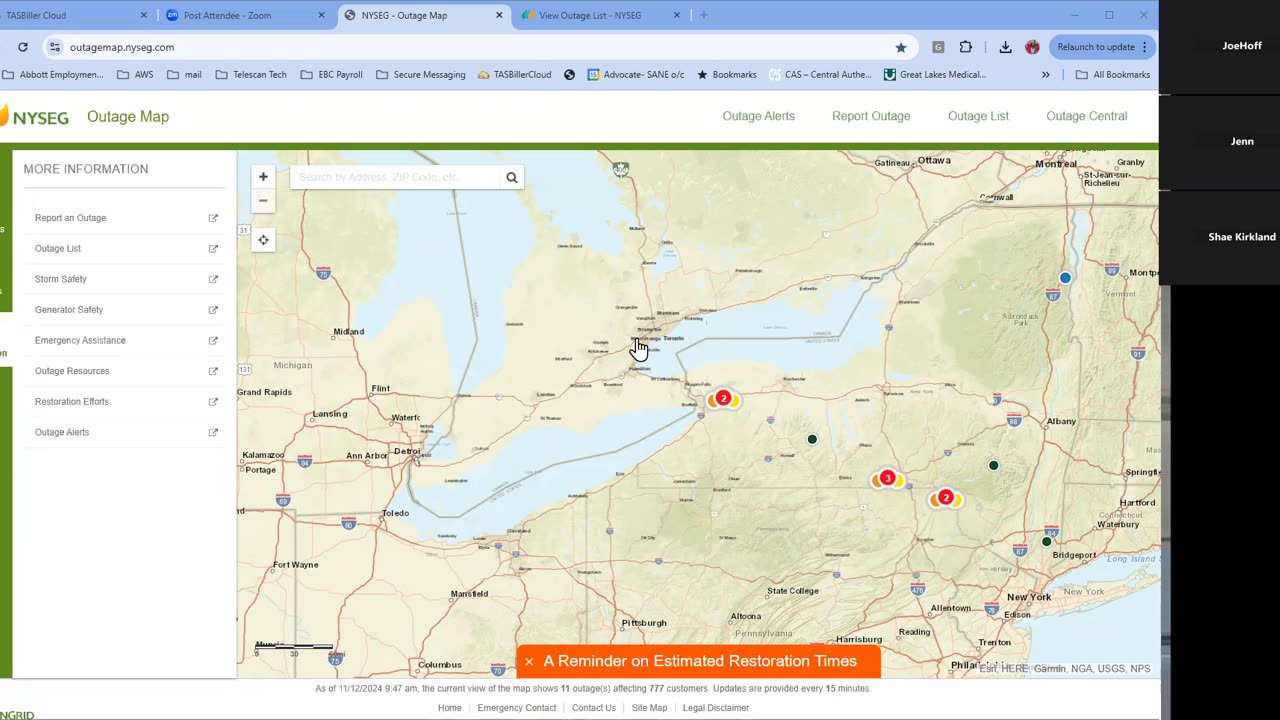Open external link icon beside Outage List

pyautogui.click(x=213, y=249)
